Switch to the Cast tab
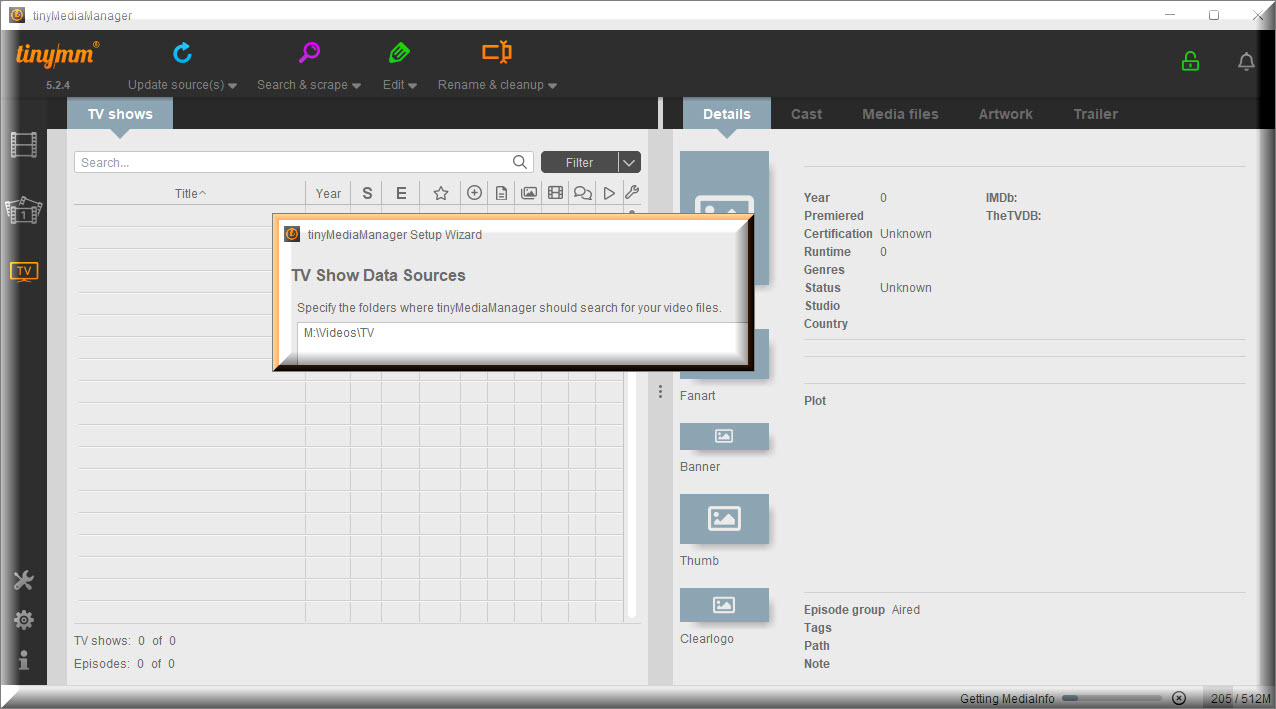The width and height of the screenshot is (1276, 709). pos(807,114)
